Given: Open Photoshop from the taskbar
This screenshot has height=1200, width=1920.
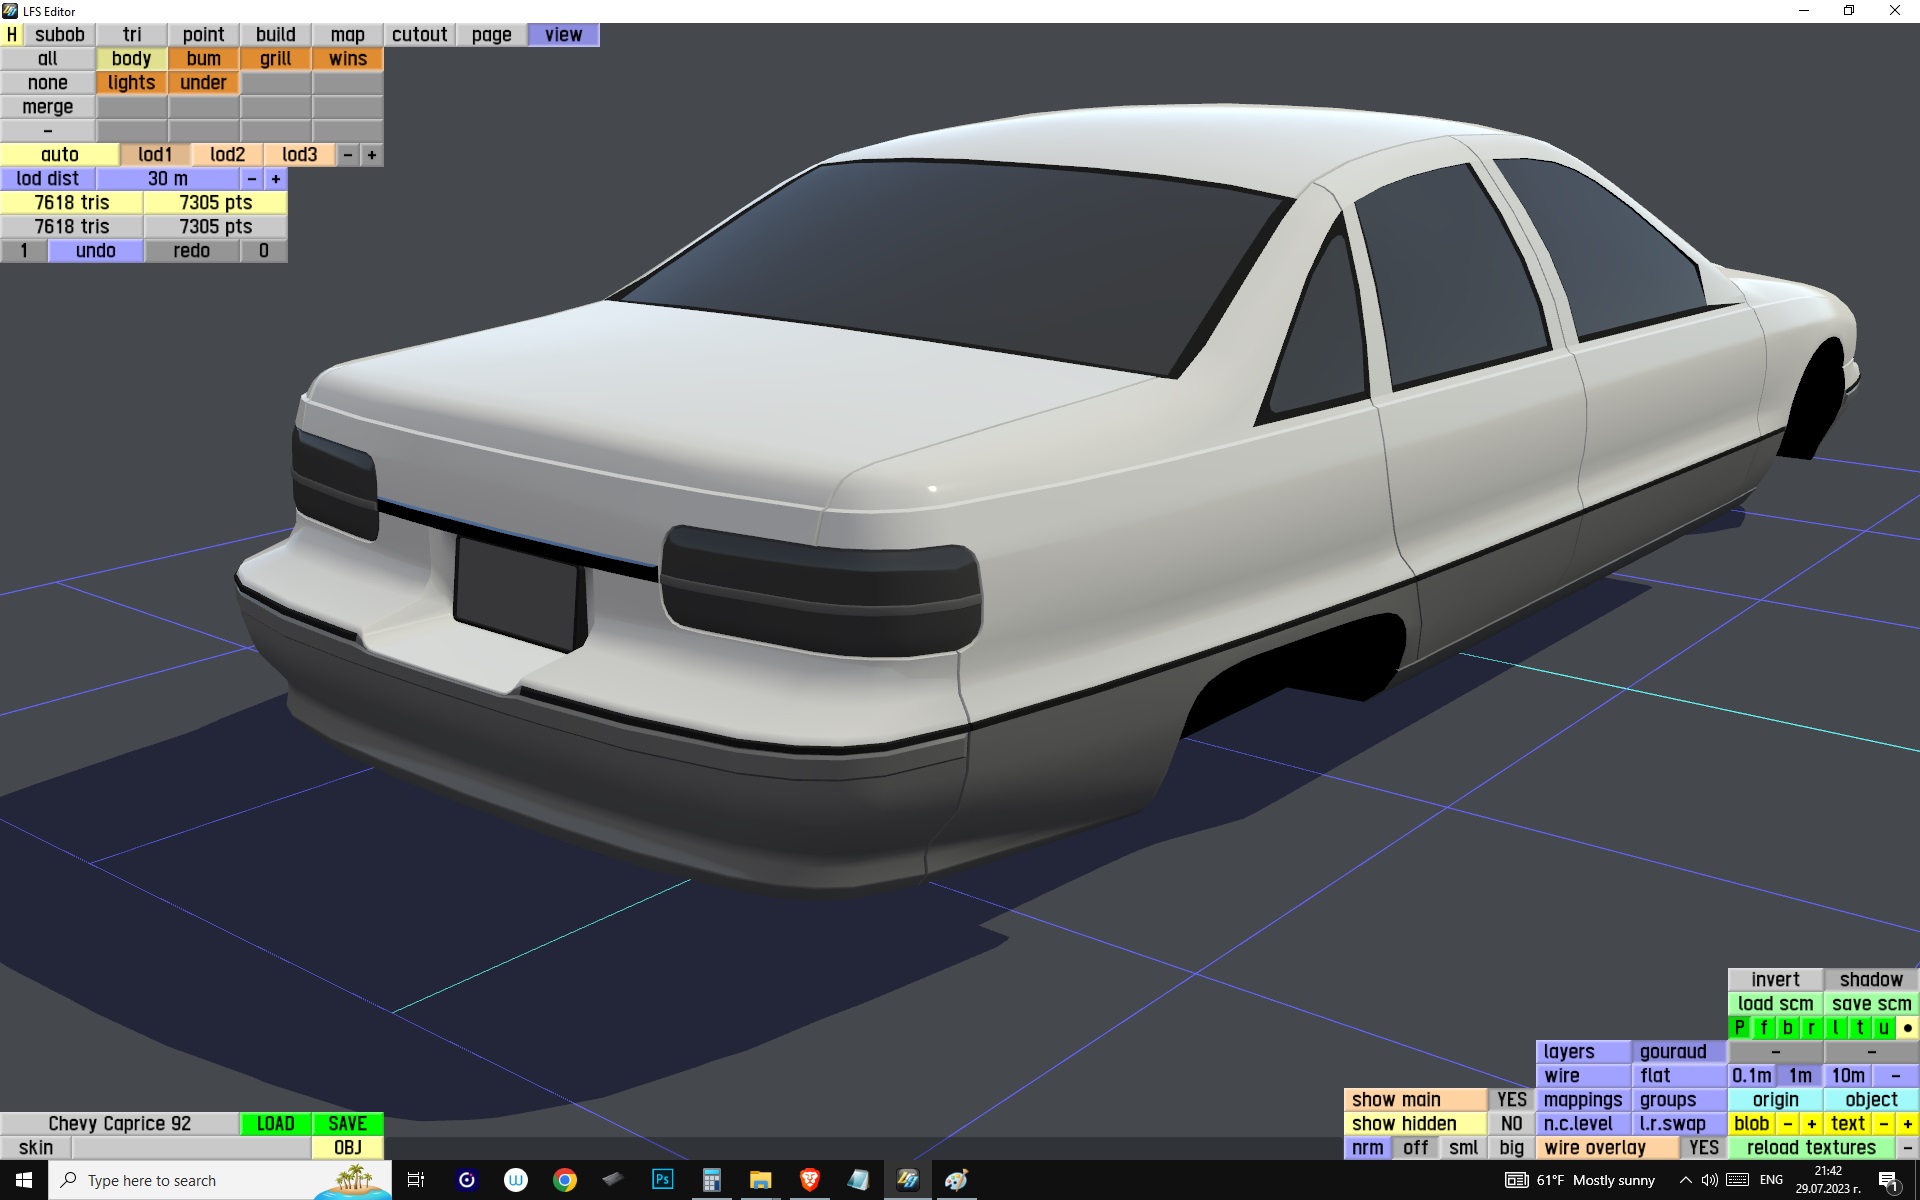Looking at the screenshot, I should tap(662, 1180).
